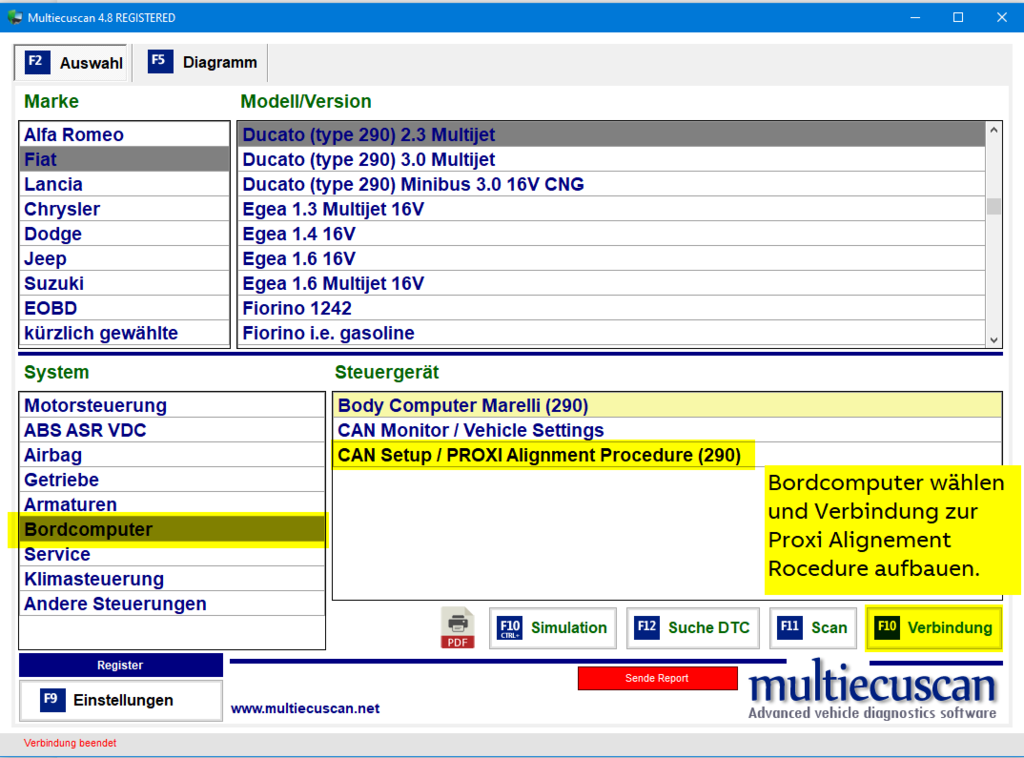The height and width of the screenshot is (758, 1024).
Task: Run the Scan button
Action: (x=813, y=628)
